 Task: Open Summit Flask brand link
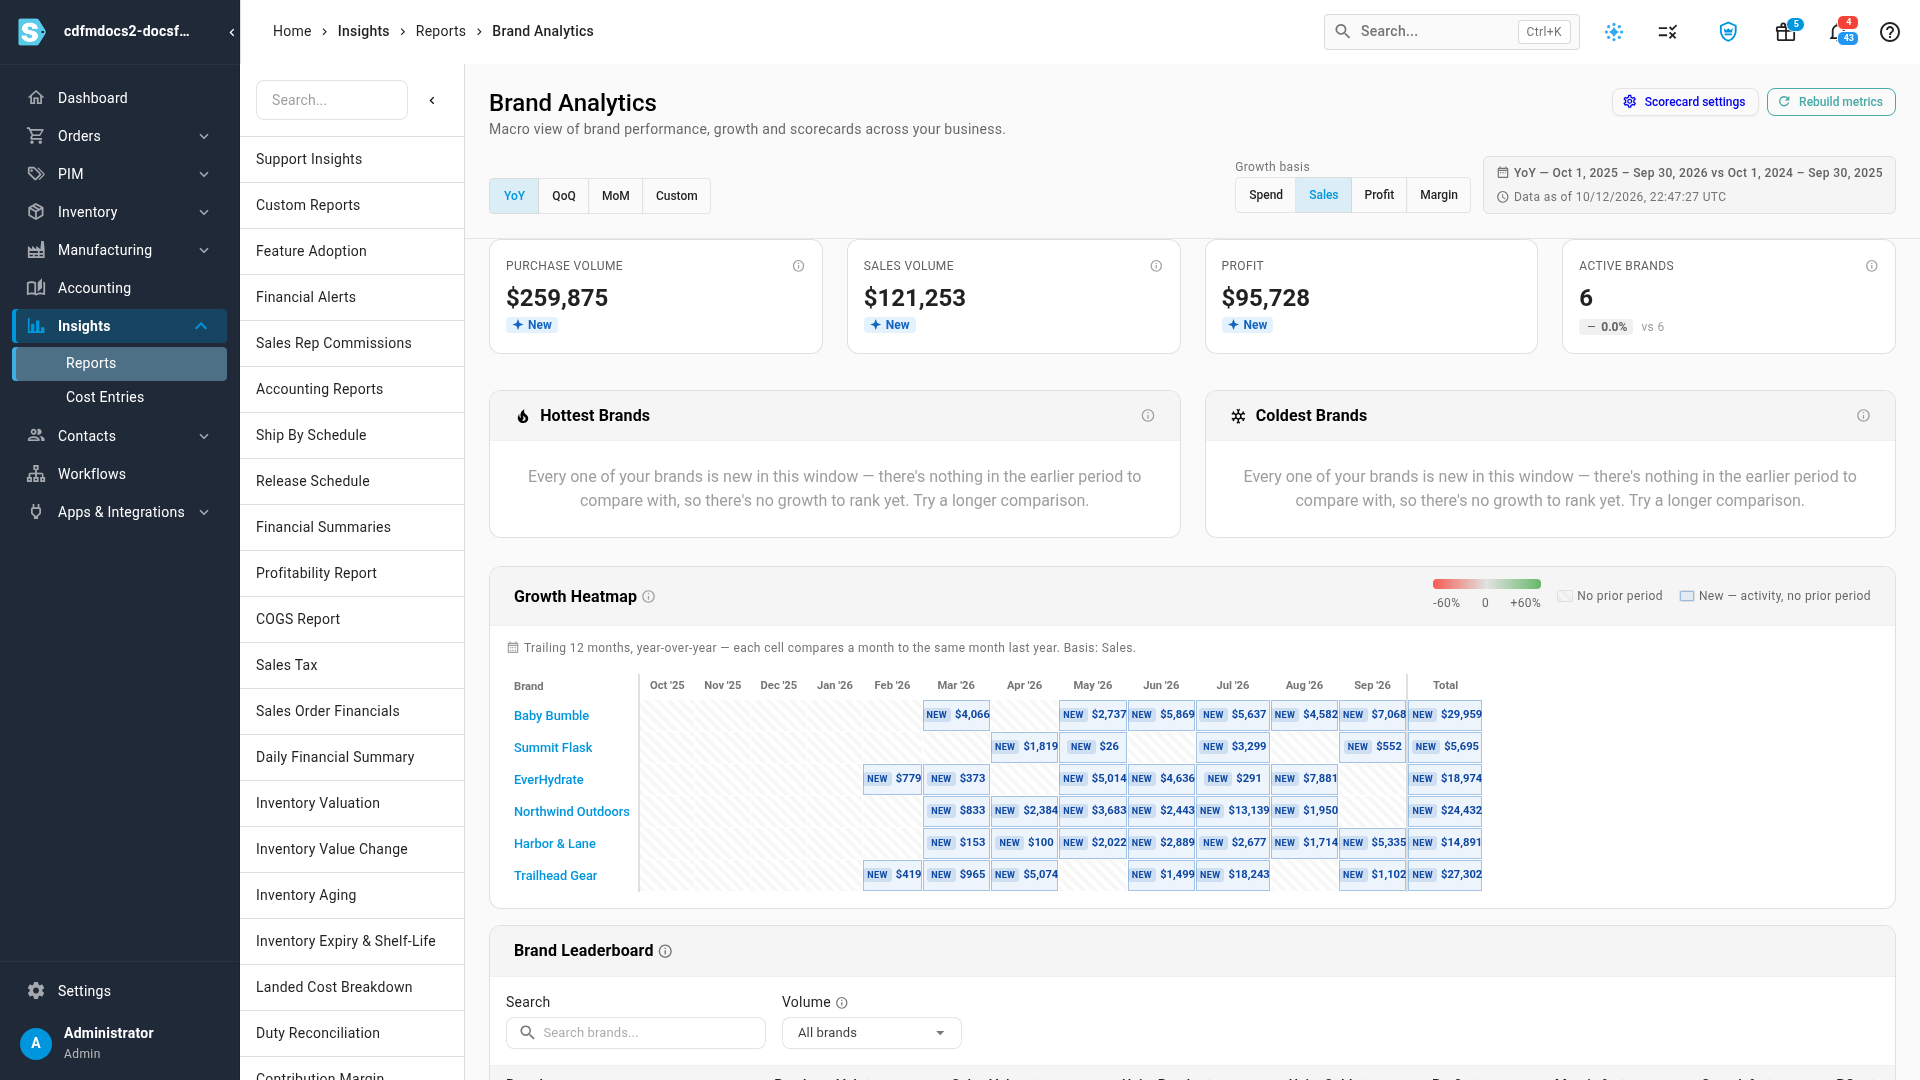(x=553, y=748)
